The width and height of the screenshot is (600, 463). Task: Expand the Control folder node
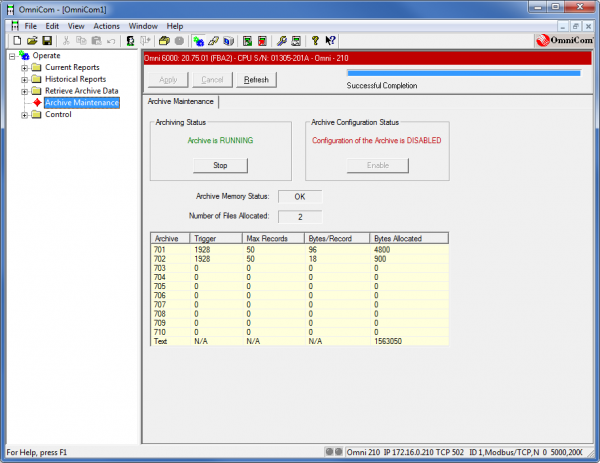(x=24, y=114)
